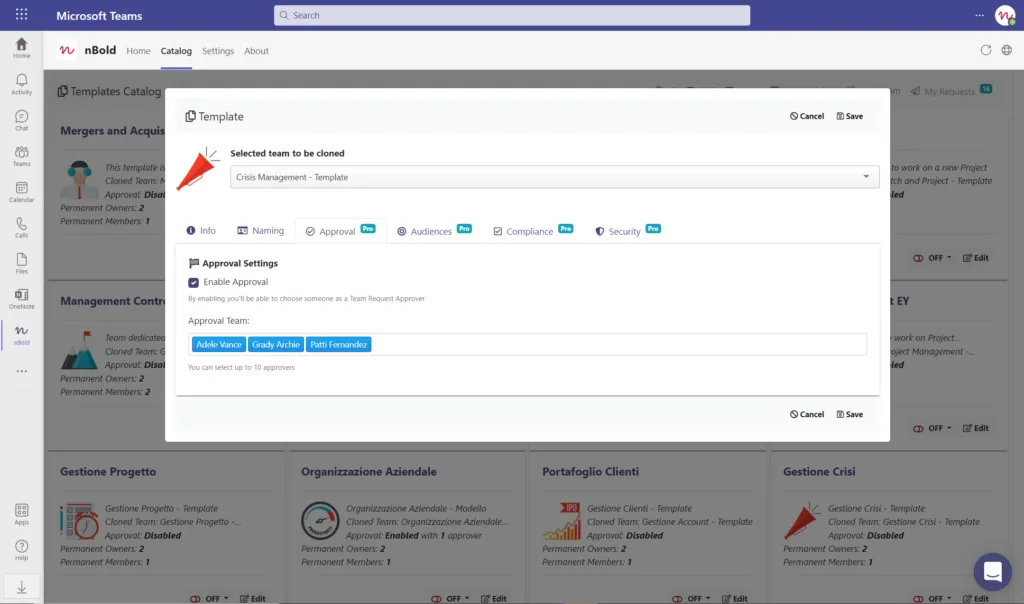
Task: Switch to the Info tab
Action: (x=201, y=230)
